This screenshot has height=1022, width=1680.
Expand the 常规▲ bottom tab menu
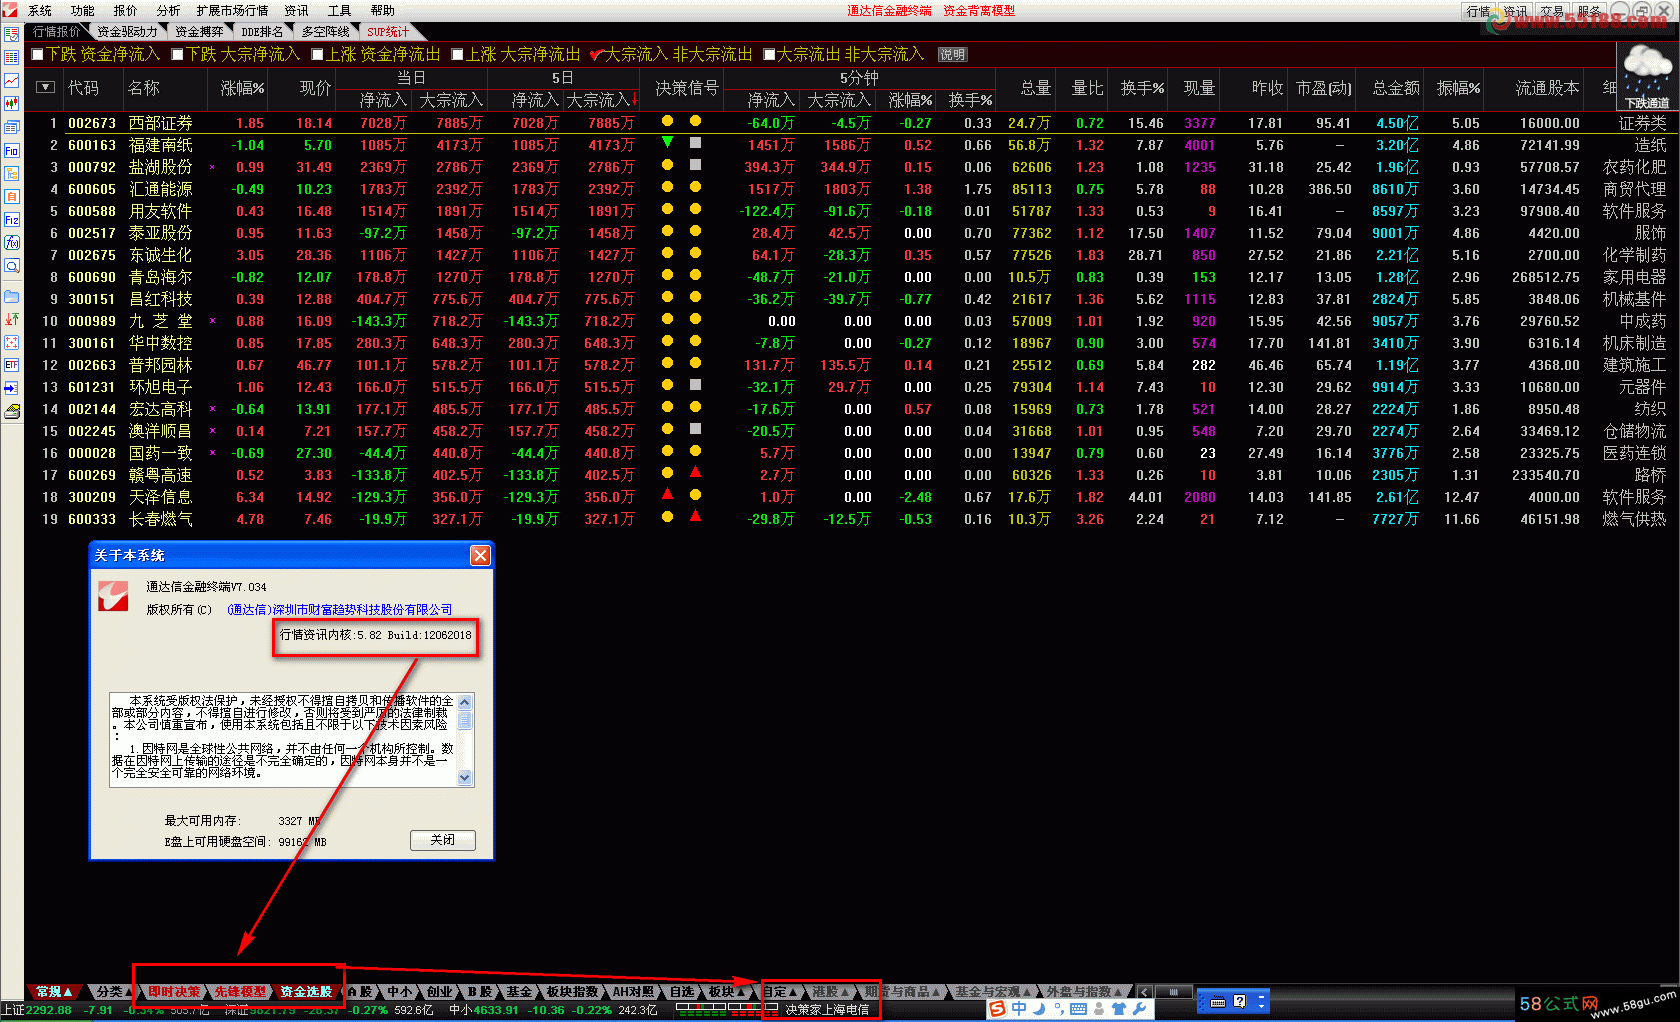53,991
